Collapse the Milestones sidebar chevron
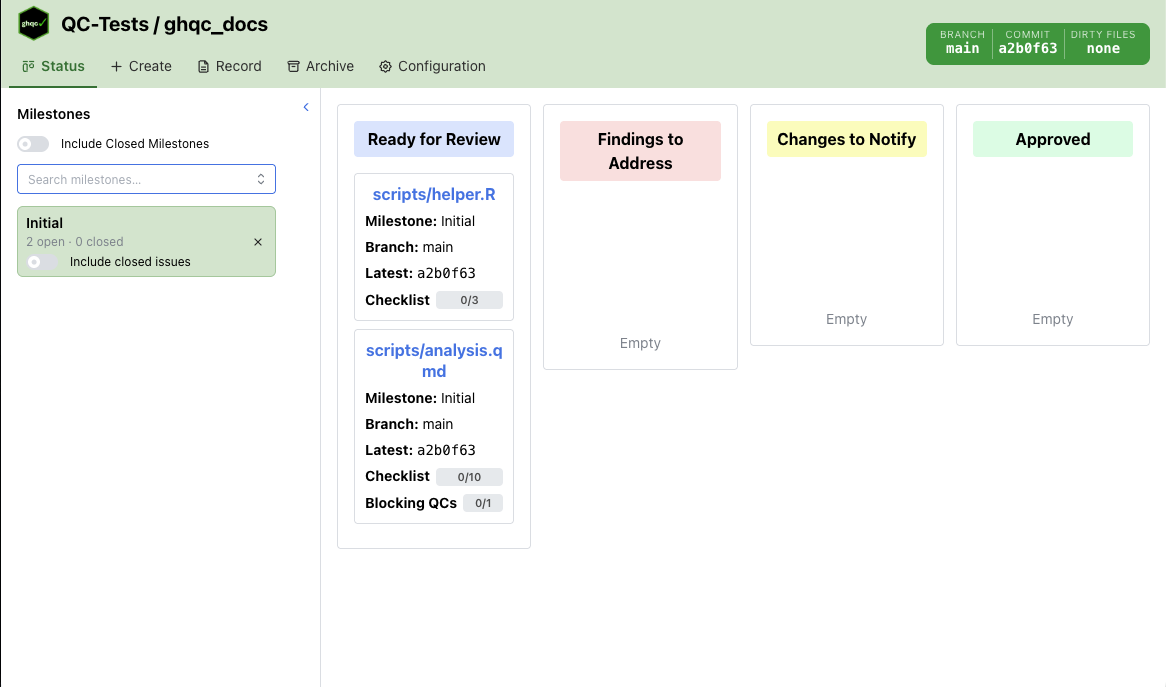This screenshot has height=687, width=1166. tap(306, 107)
